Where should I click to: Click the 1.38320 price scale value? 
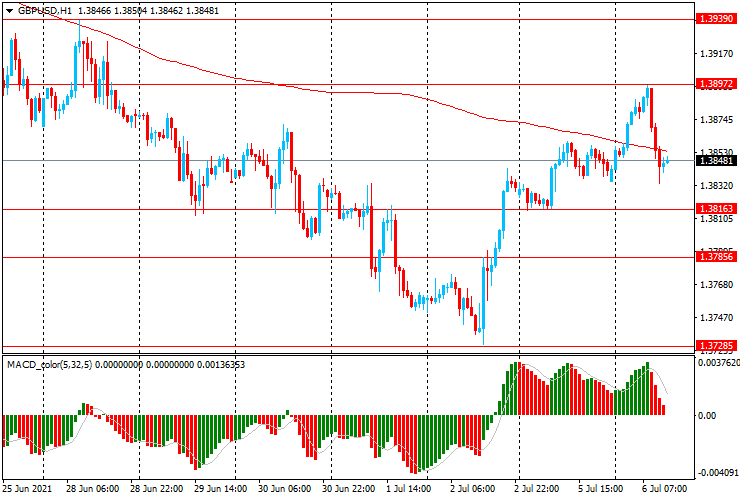tap(716, 186)
